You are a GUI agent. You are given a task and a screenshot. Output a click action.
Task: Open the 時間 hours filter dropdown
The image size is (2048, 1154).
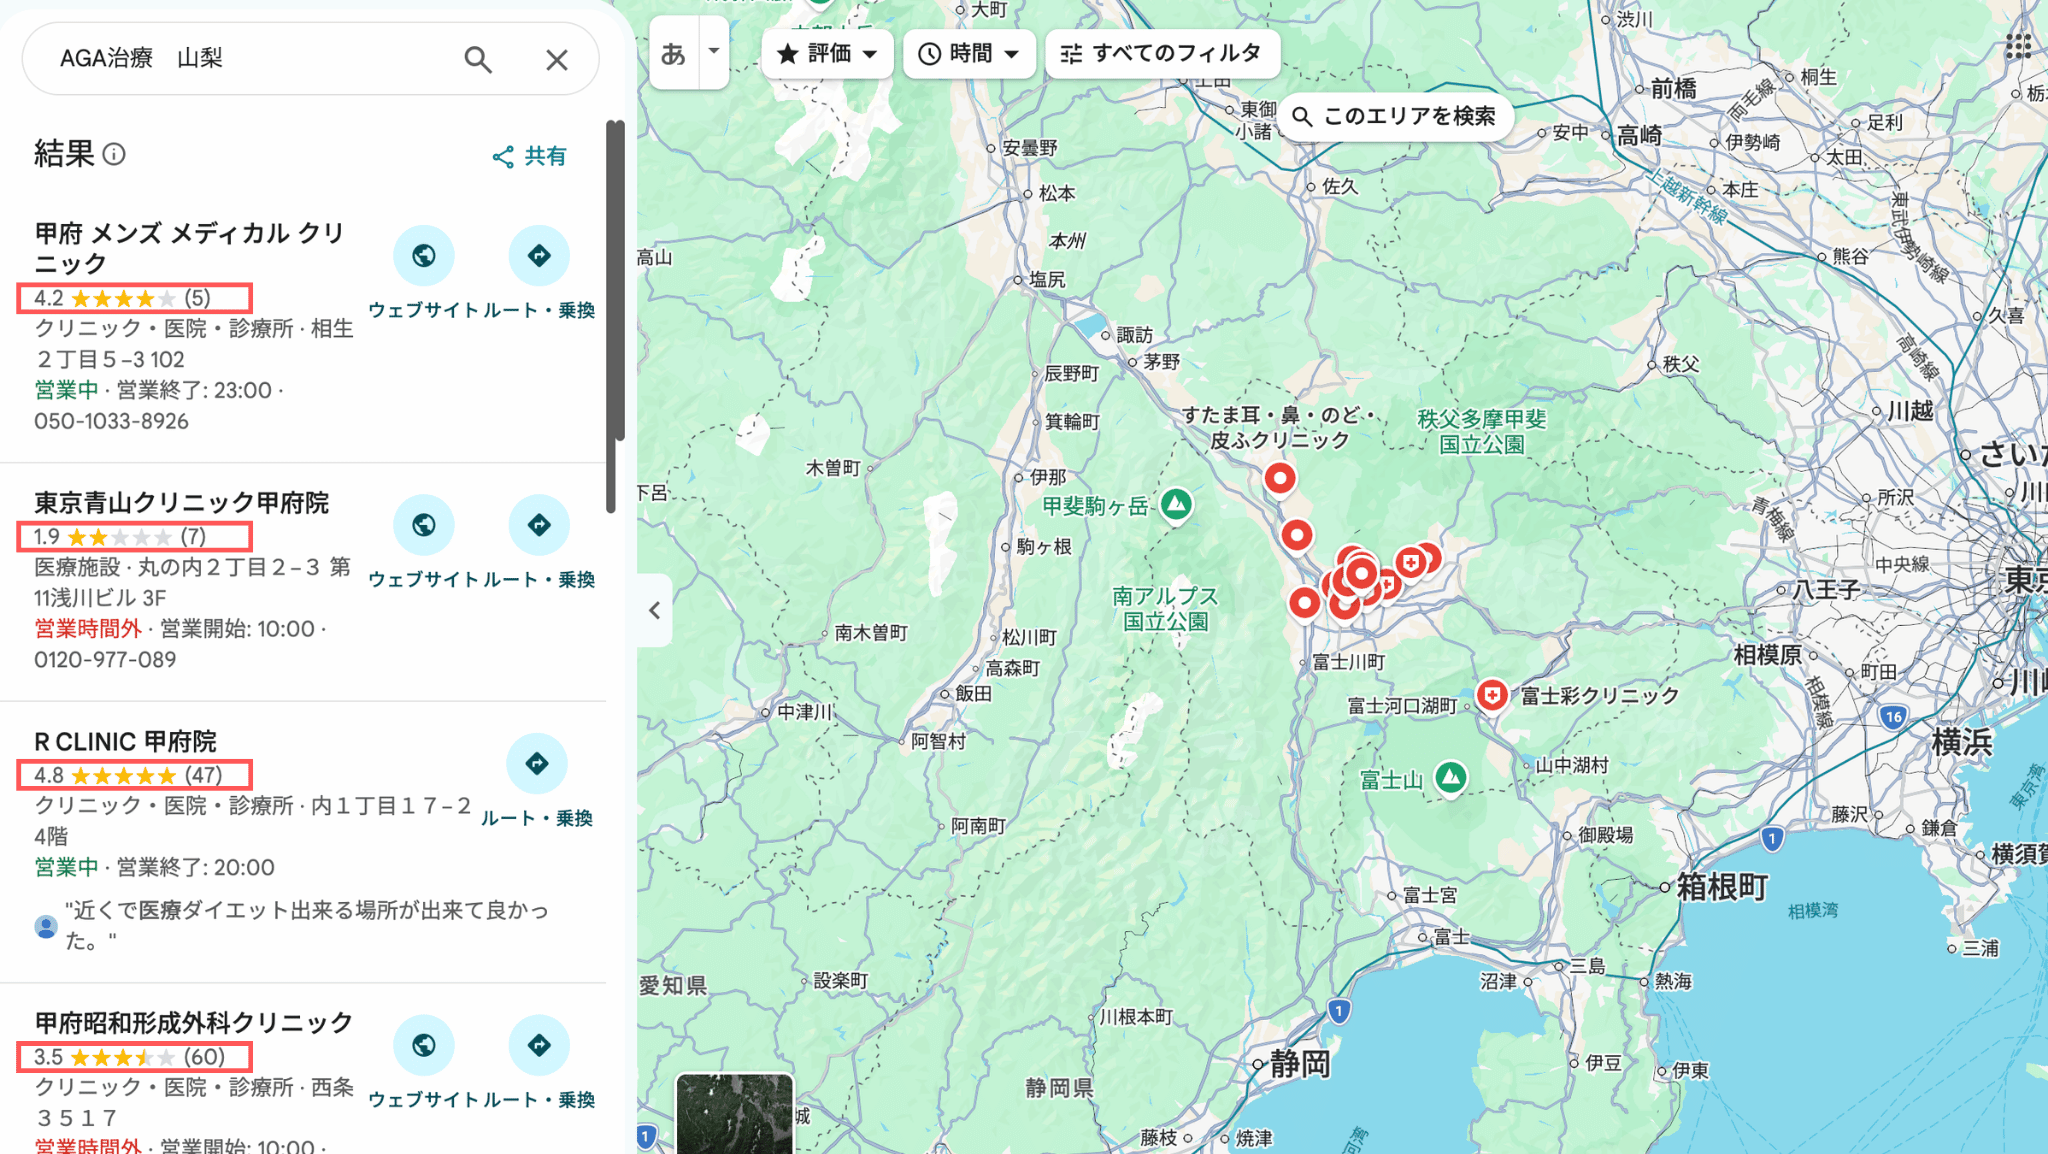969,53
